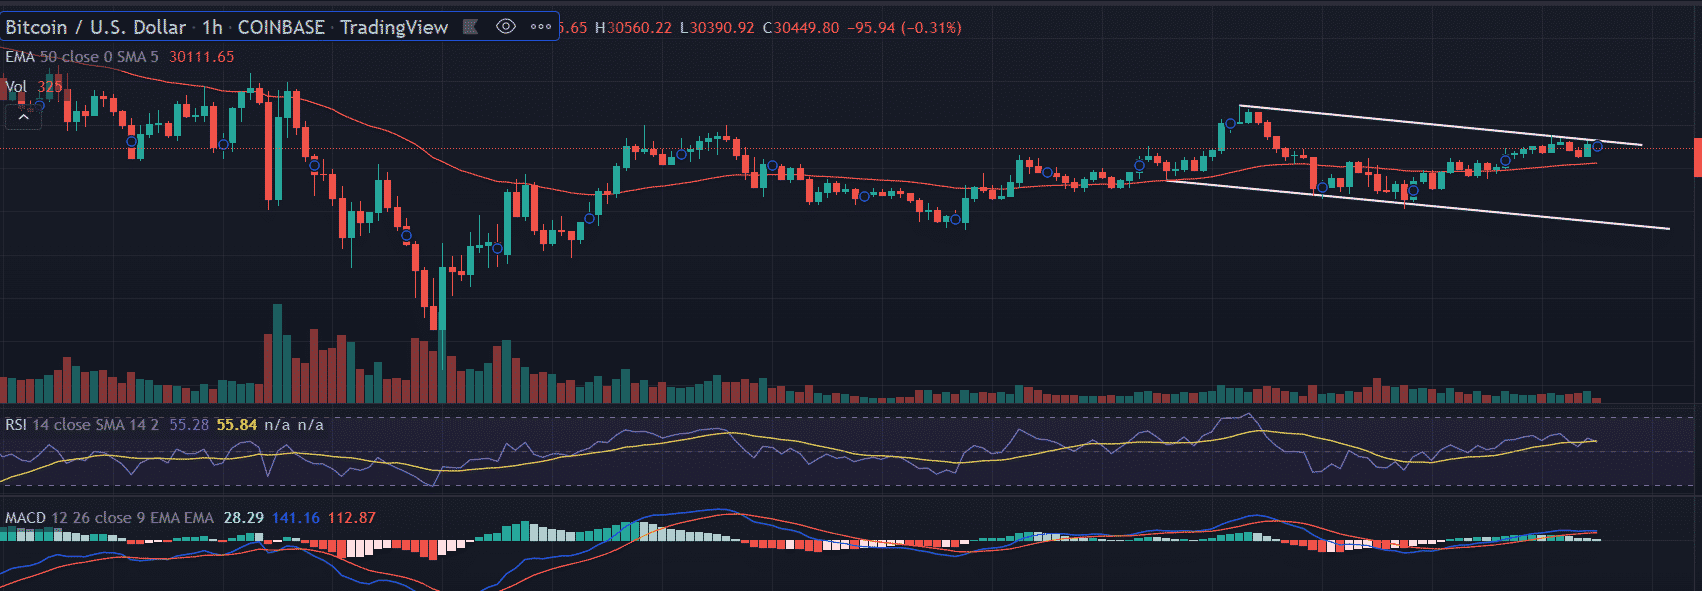Click the blue circle marker at channel's right tip

tap(1597, 147)
